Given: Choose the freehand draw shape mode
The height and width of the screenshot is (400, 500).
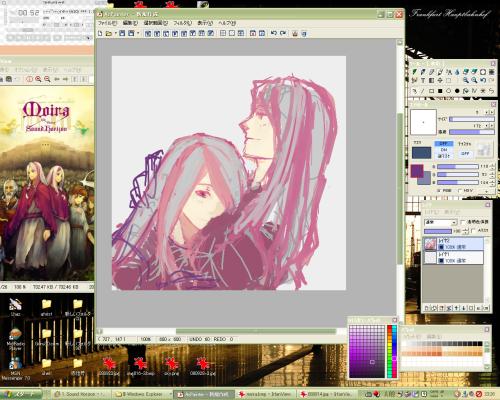Looking at the screenshot, I should click(414, 91).
